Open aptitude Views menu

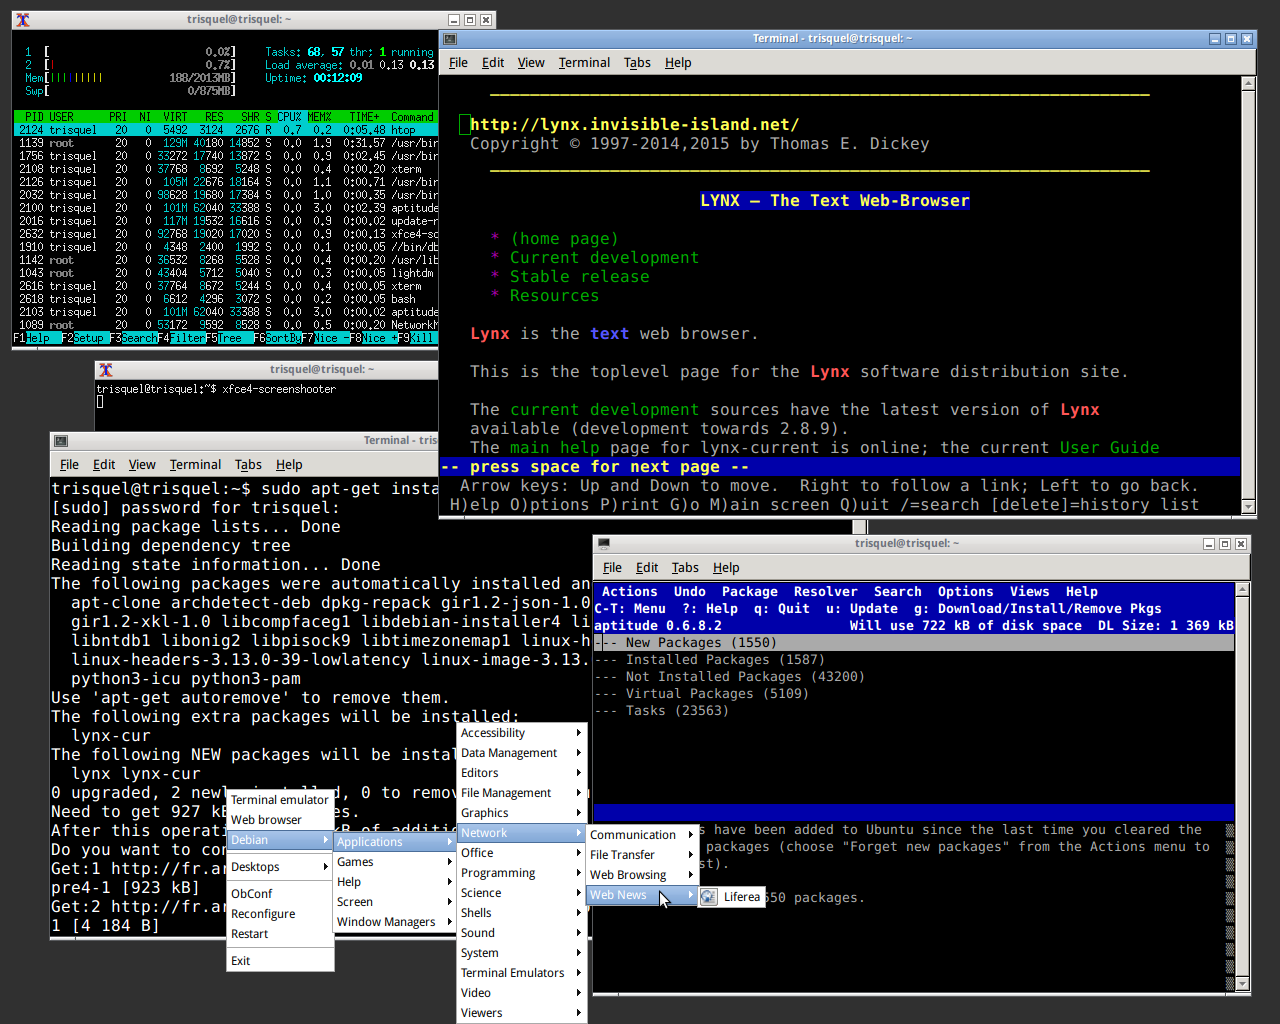point(1030,591)
